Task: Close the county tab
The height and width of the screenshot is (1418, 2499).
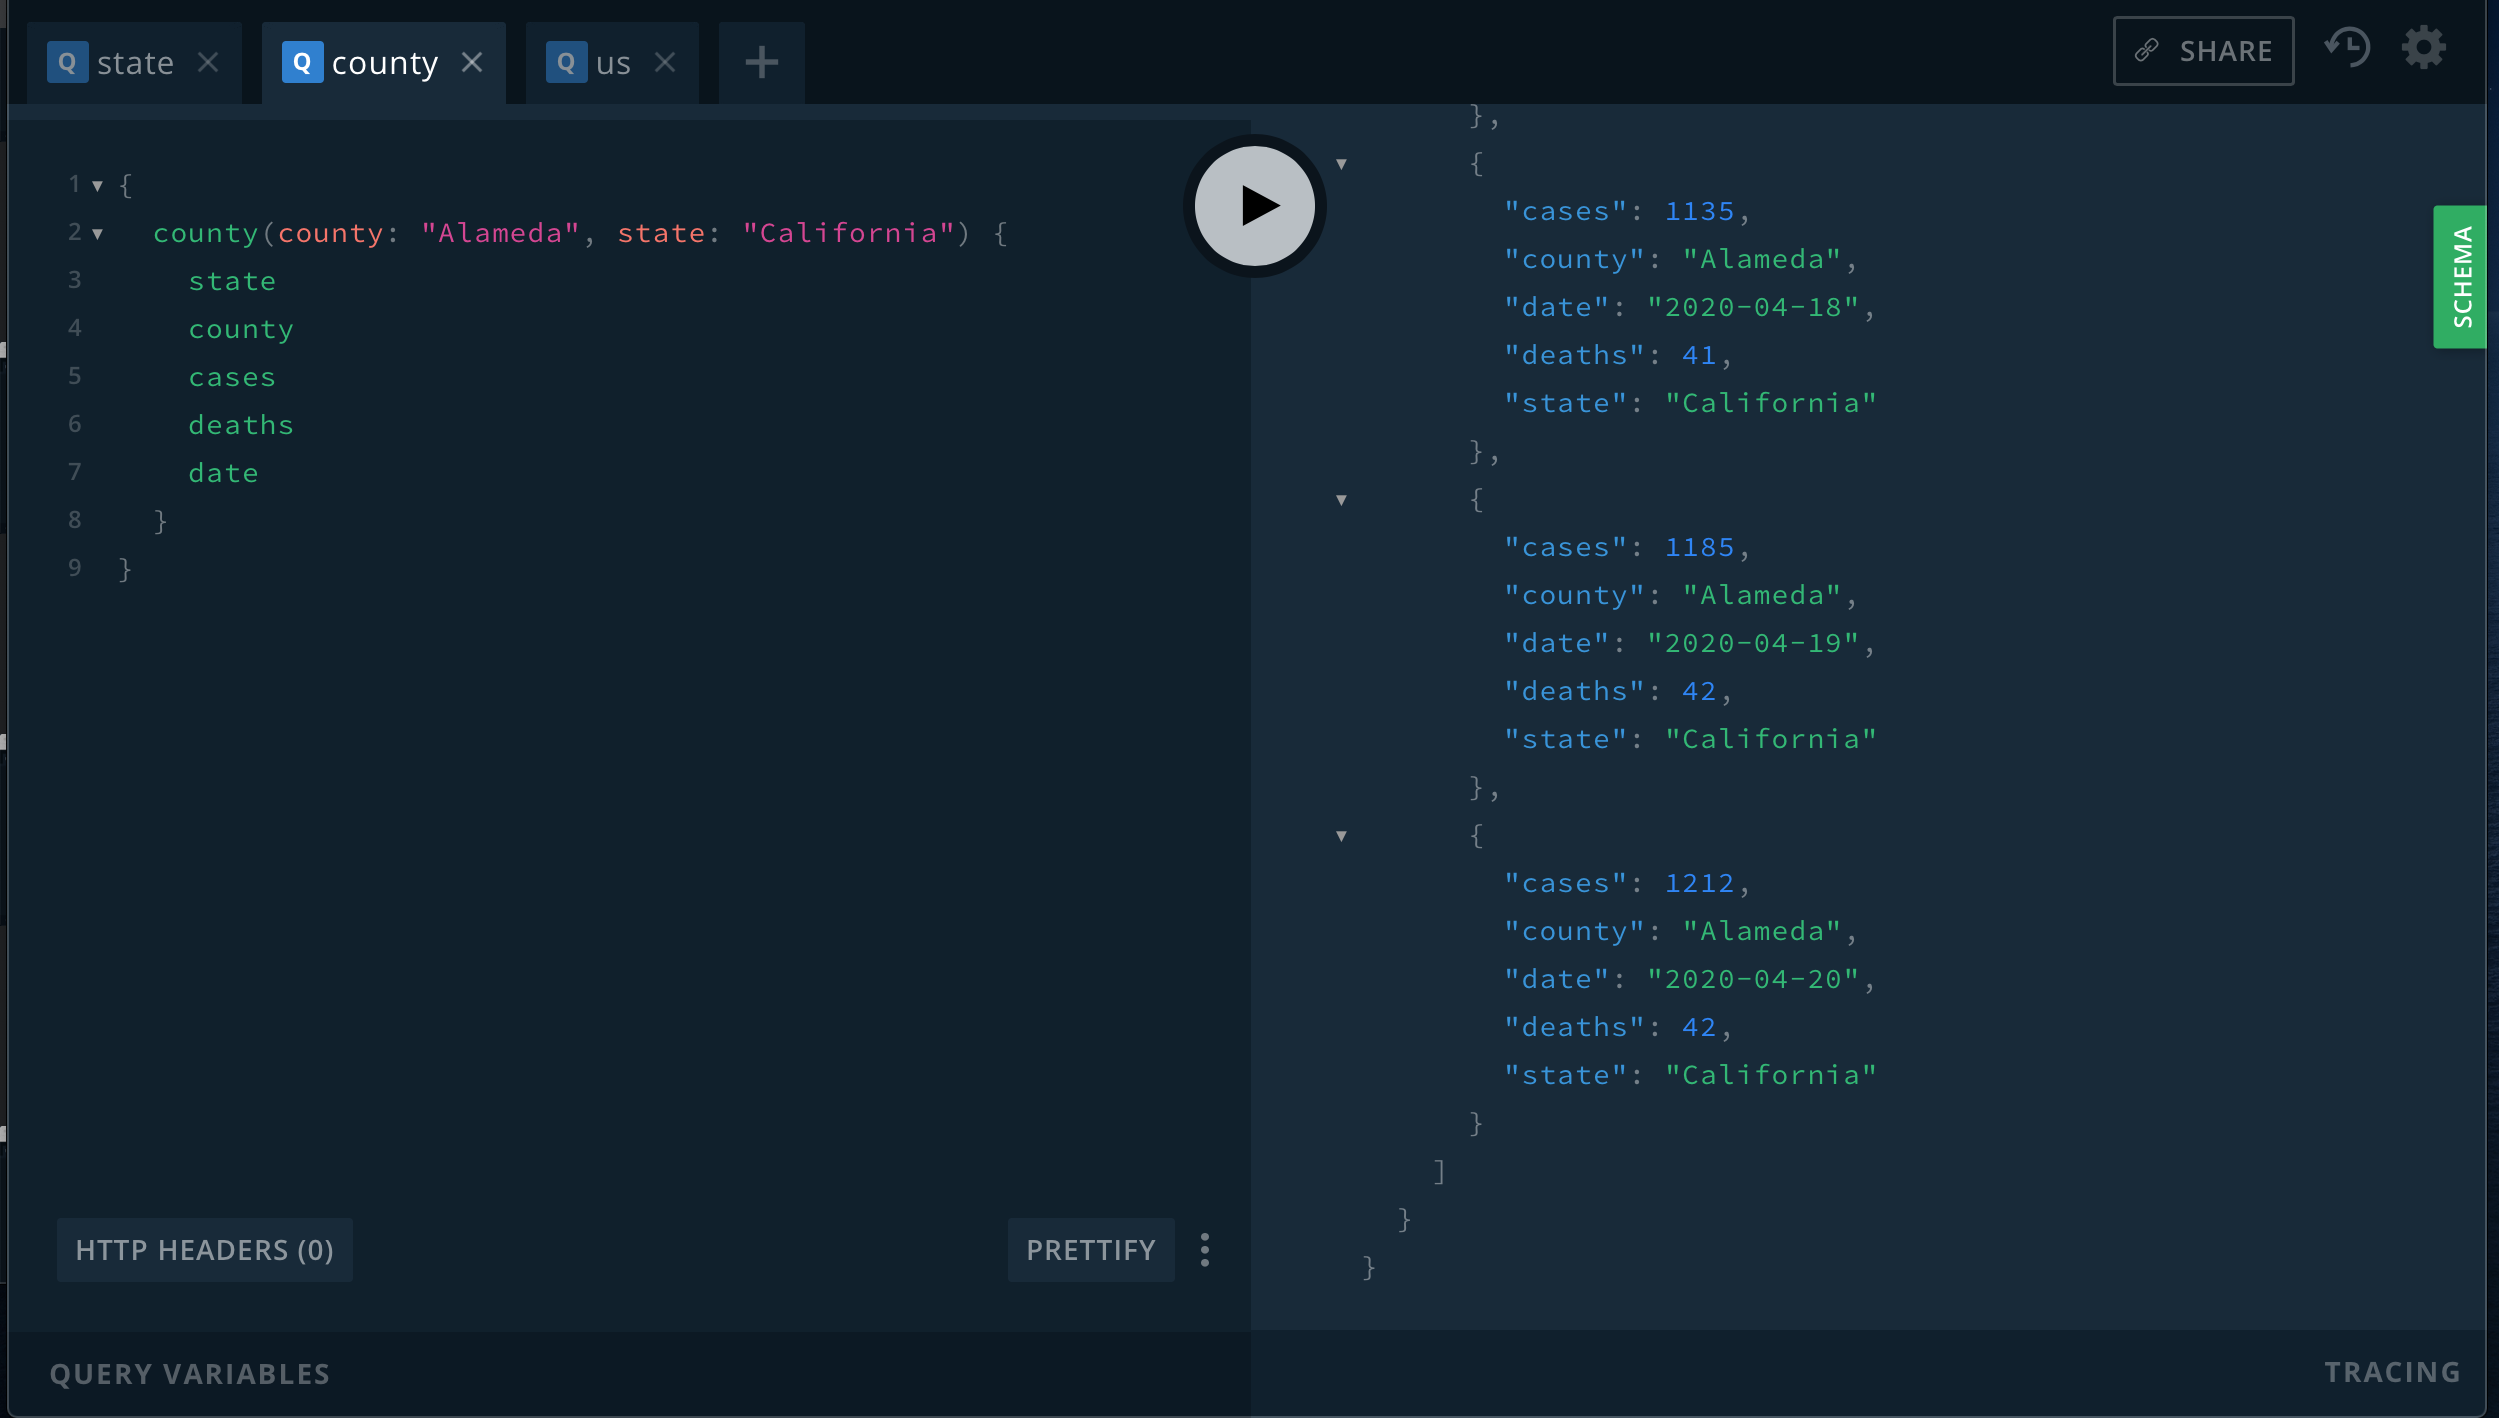Action: (472, 62)
